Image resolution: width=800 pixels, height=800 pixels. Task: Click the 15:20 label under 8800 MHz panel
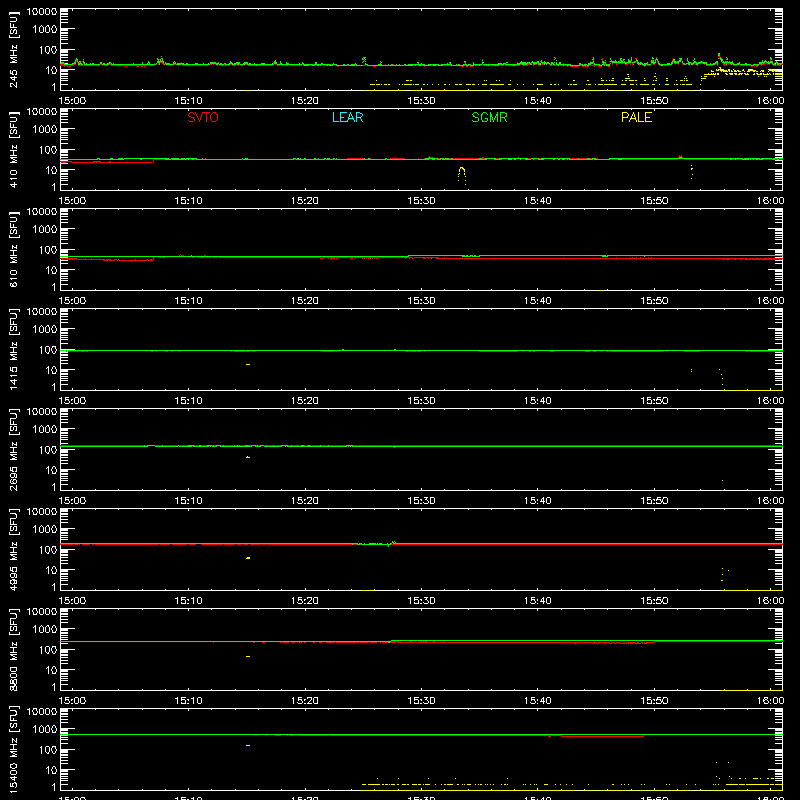[x=305, y=701]
